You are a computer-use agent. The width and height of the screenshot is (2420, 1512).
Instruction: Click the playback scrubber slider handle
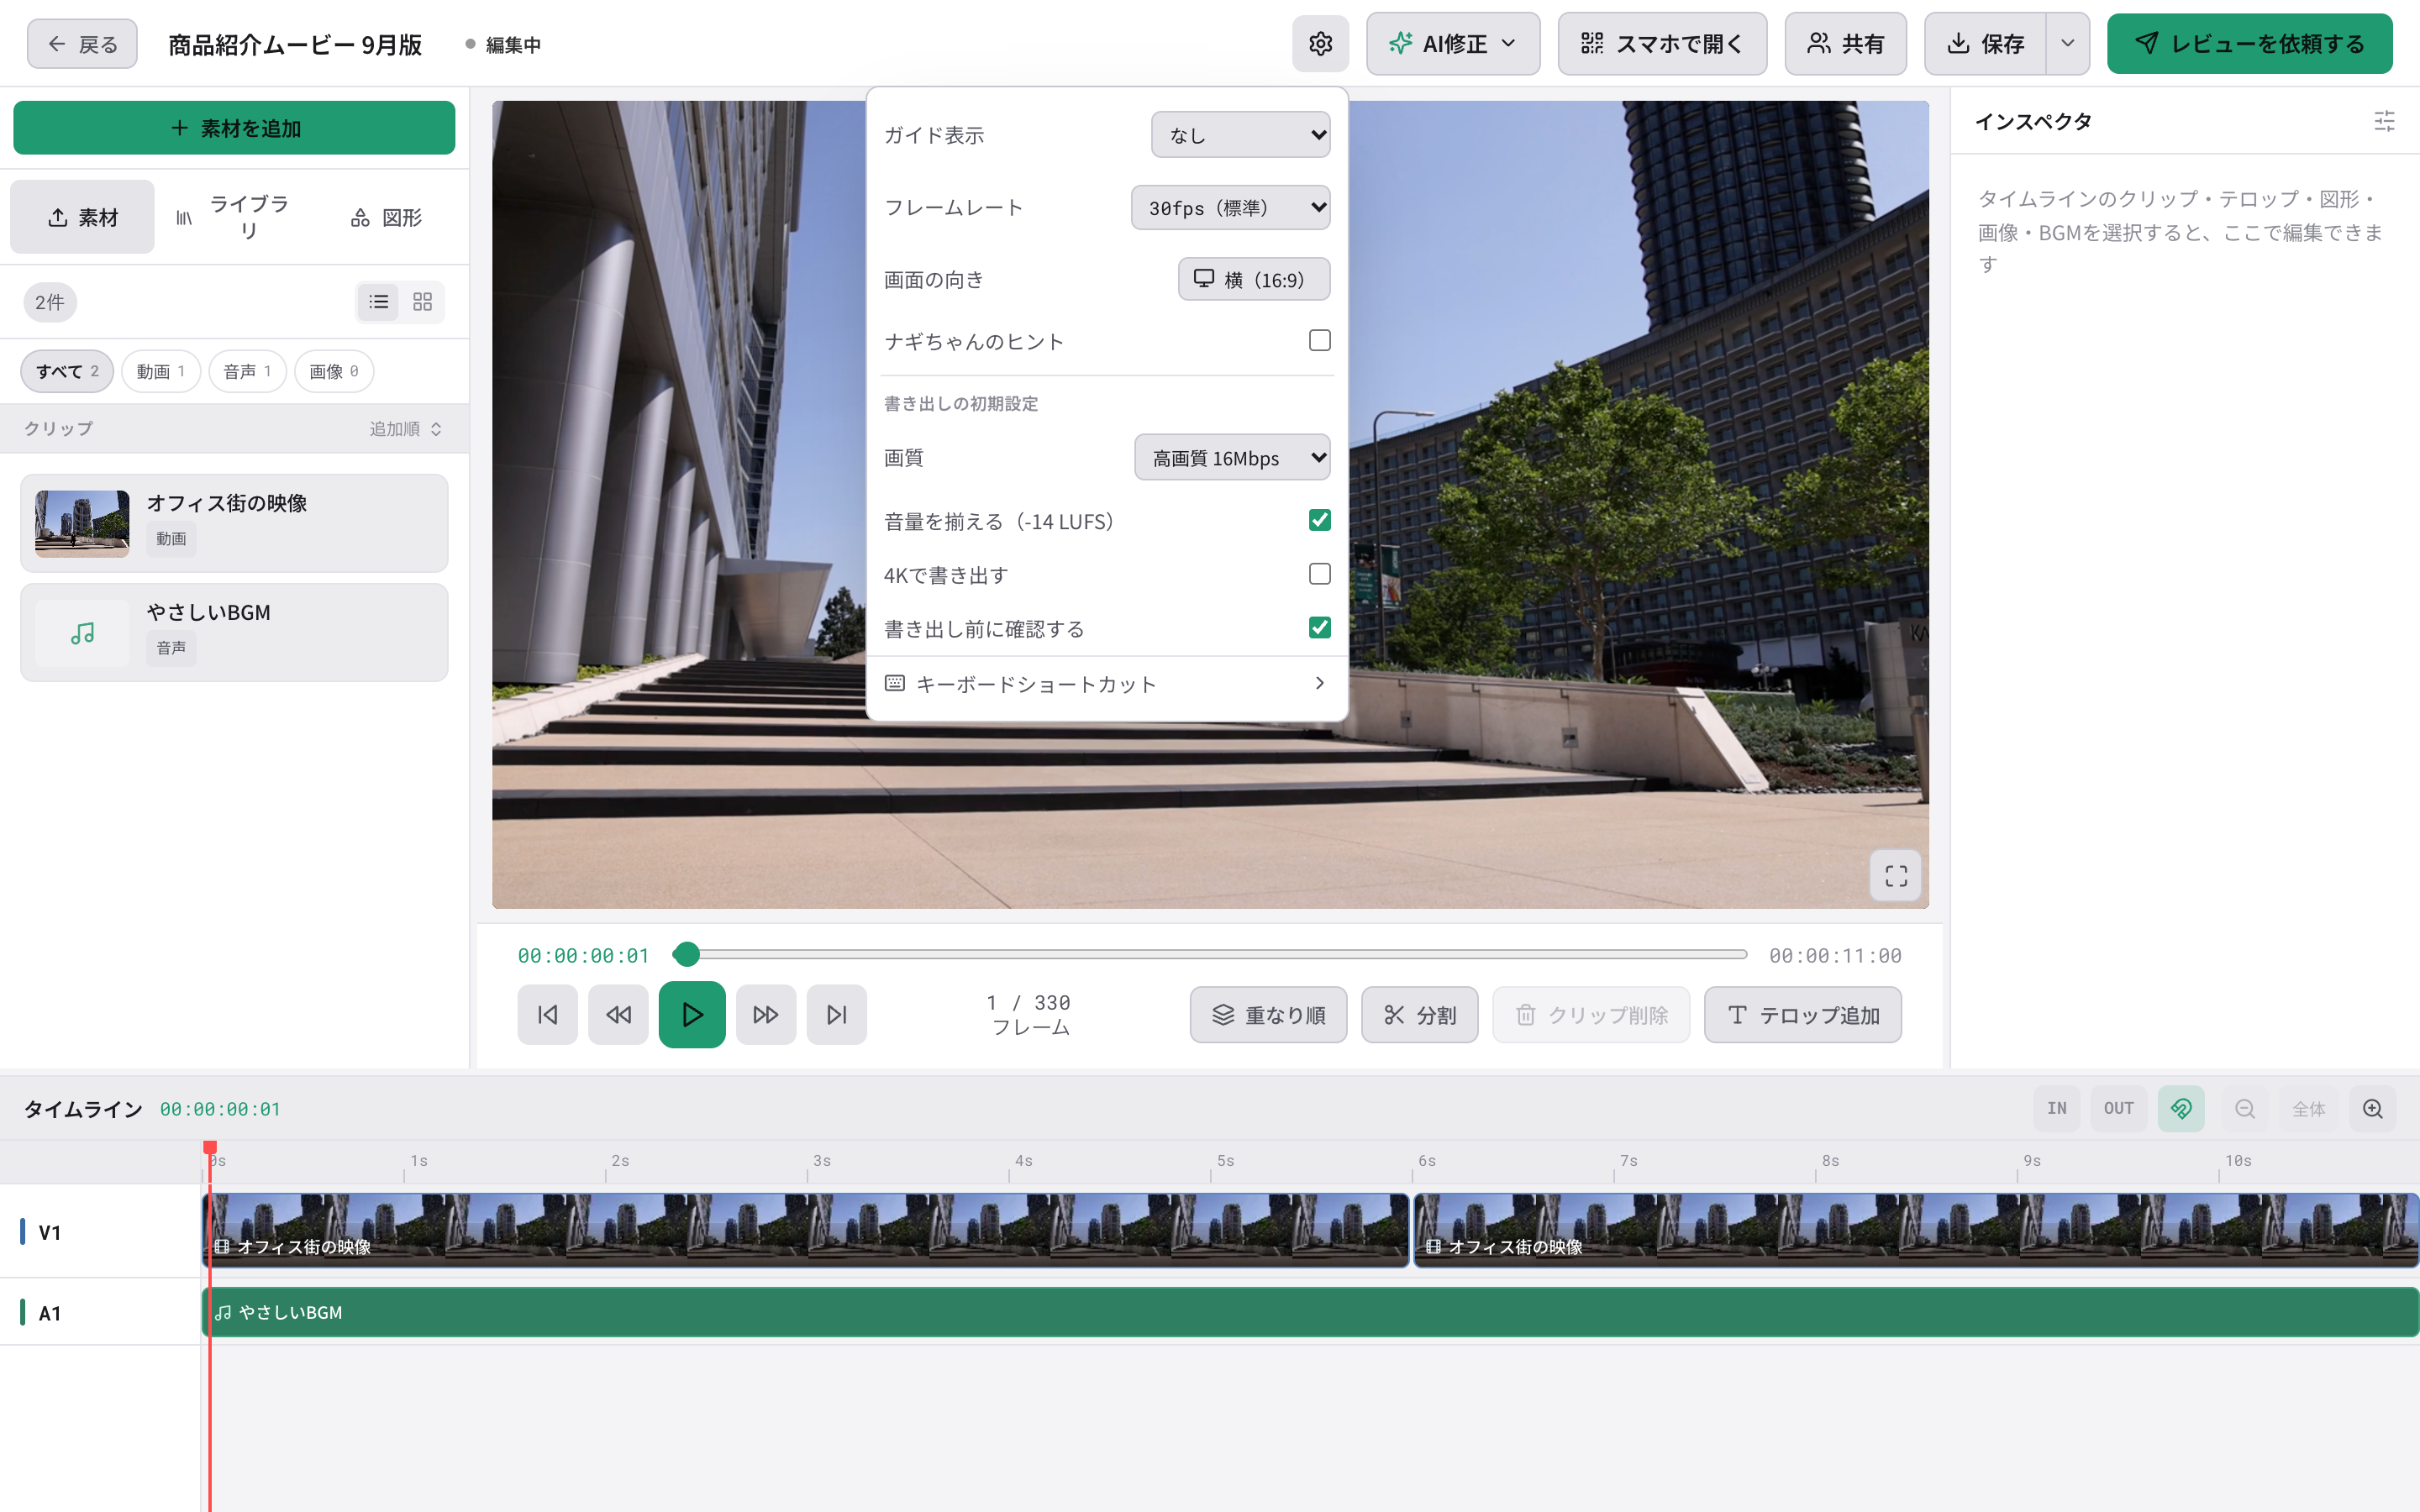686,955
